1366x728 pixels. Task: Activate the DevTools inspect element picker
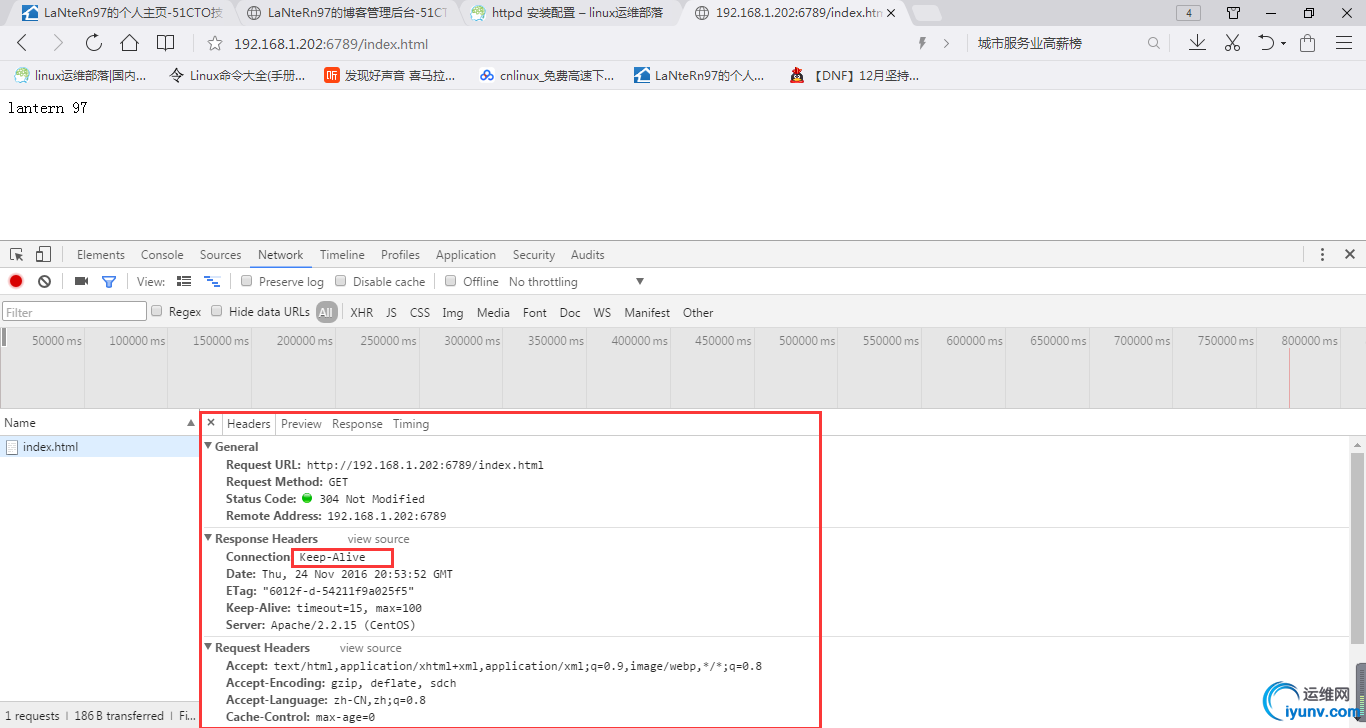(x=17, y=254)
